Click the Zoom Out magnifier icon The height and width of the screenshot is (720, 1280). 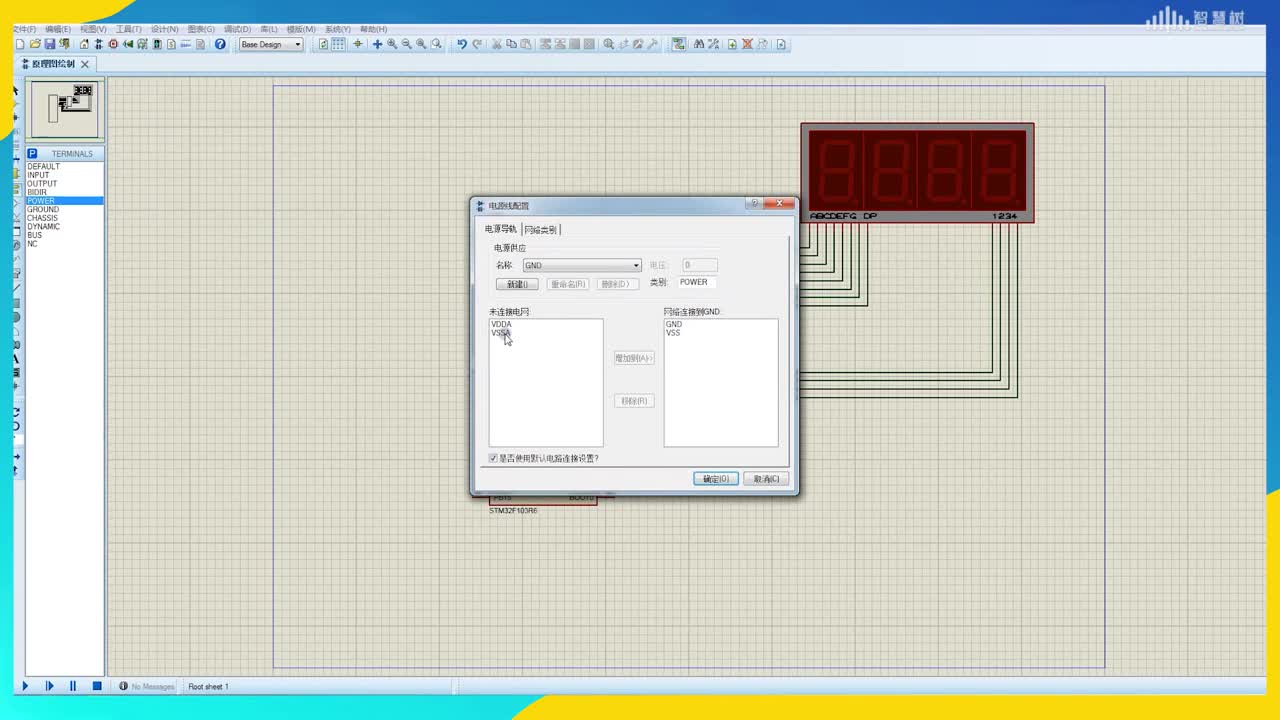(407, 44)
